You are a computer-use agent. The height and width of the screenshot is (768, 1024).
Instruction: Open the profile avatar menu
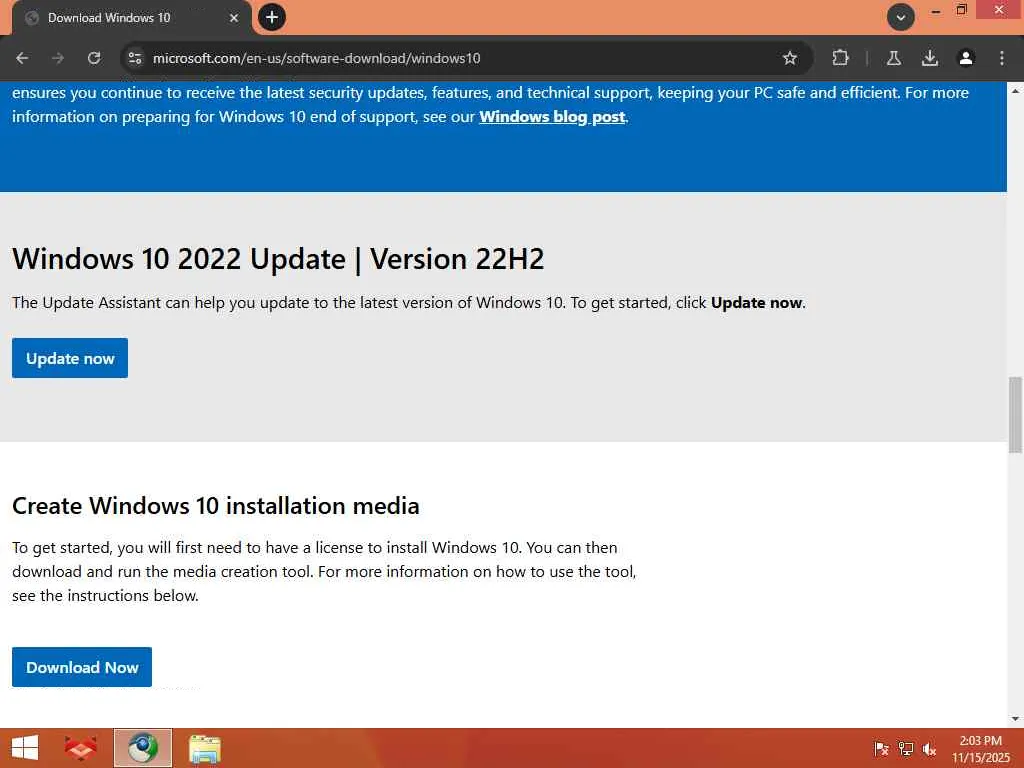tap(965, 58)
